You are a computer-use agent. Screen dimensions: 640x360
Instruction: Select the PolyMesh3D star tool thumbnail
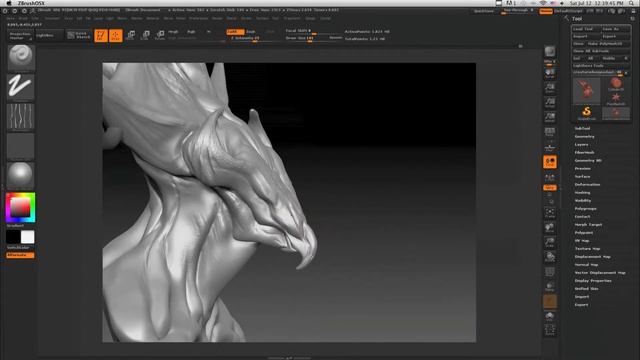pos(616,98)
